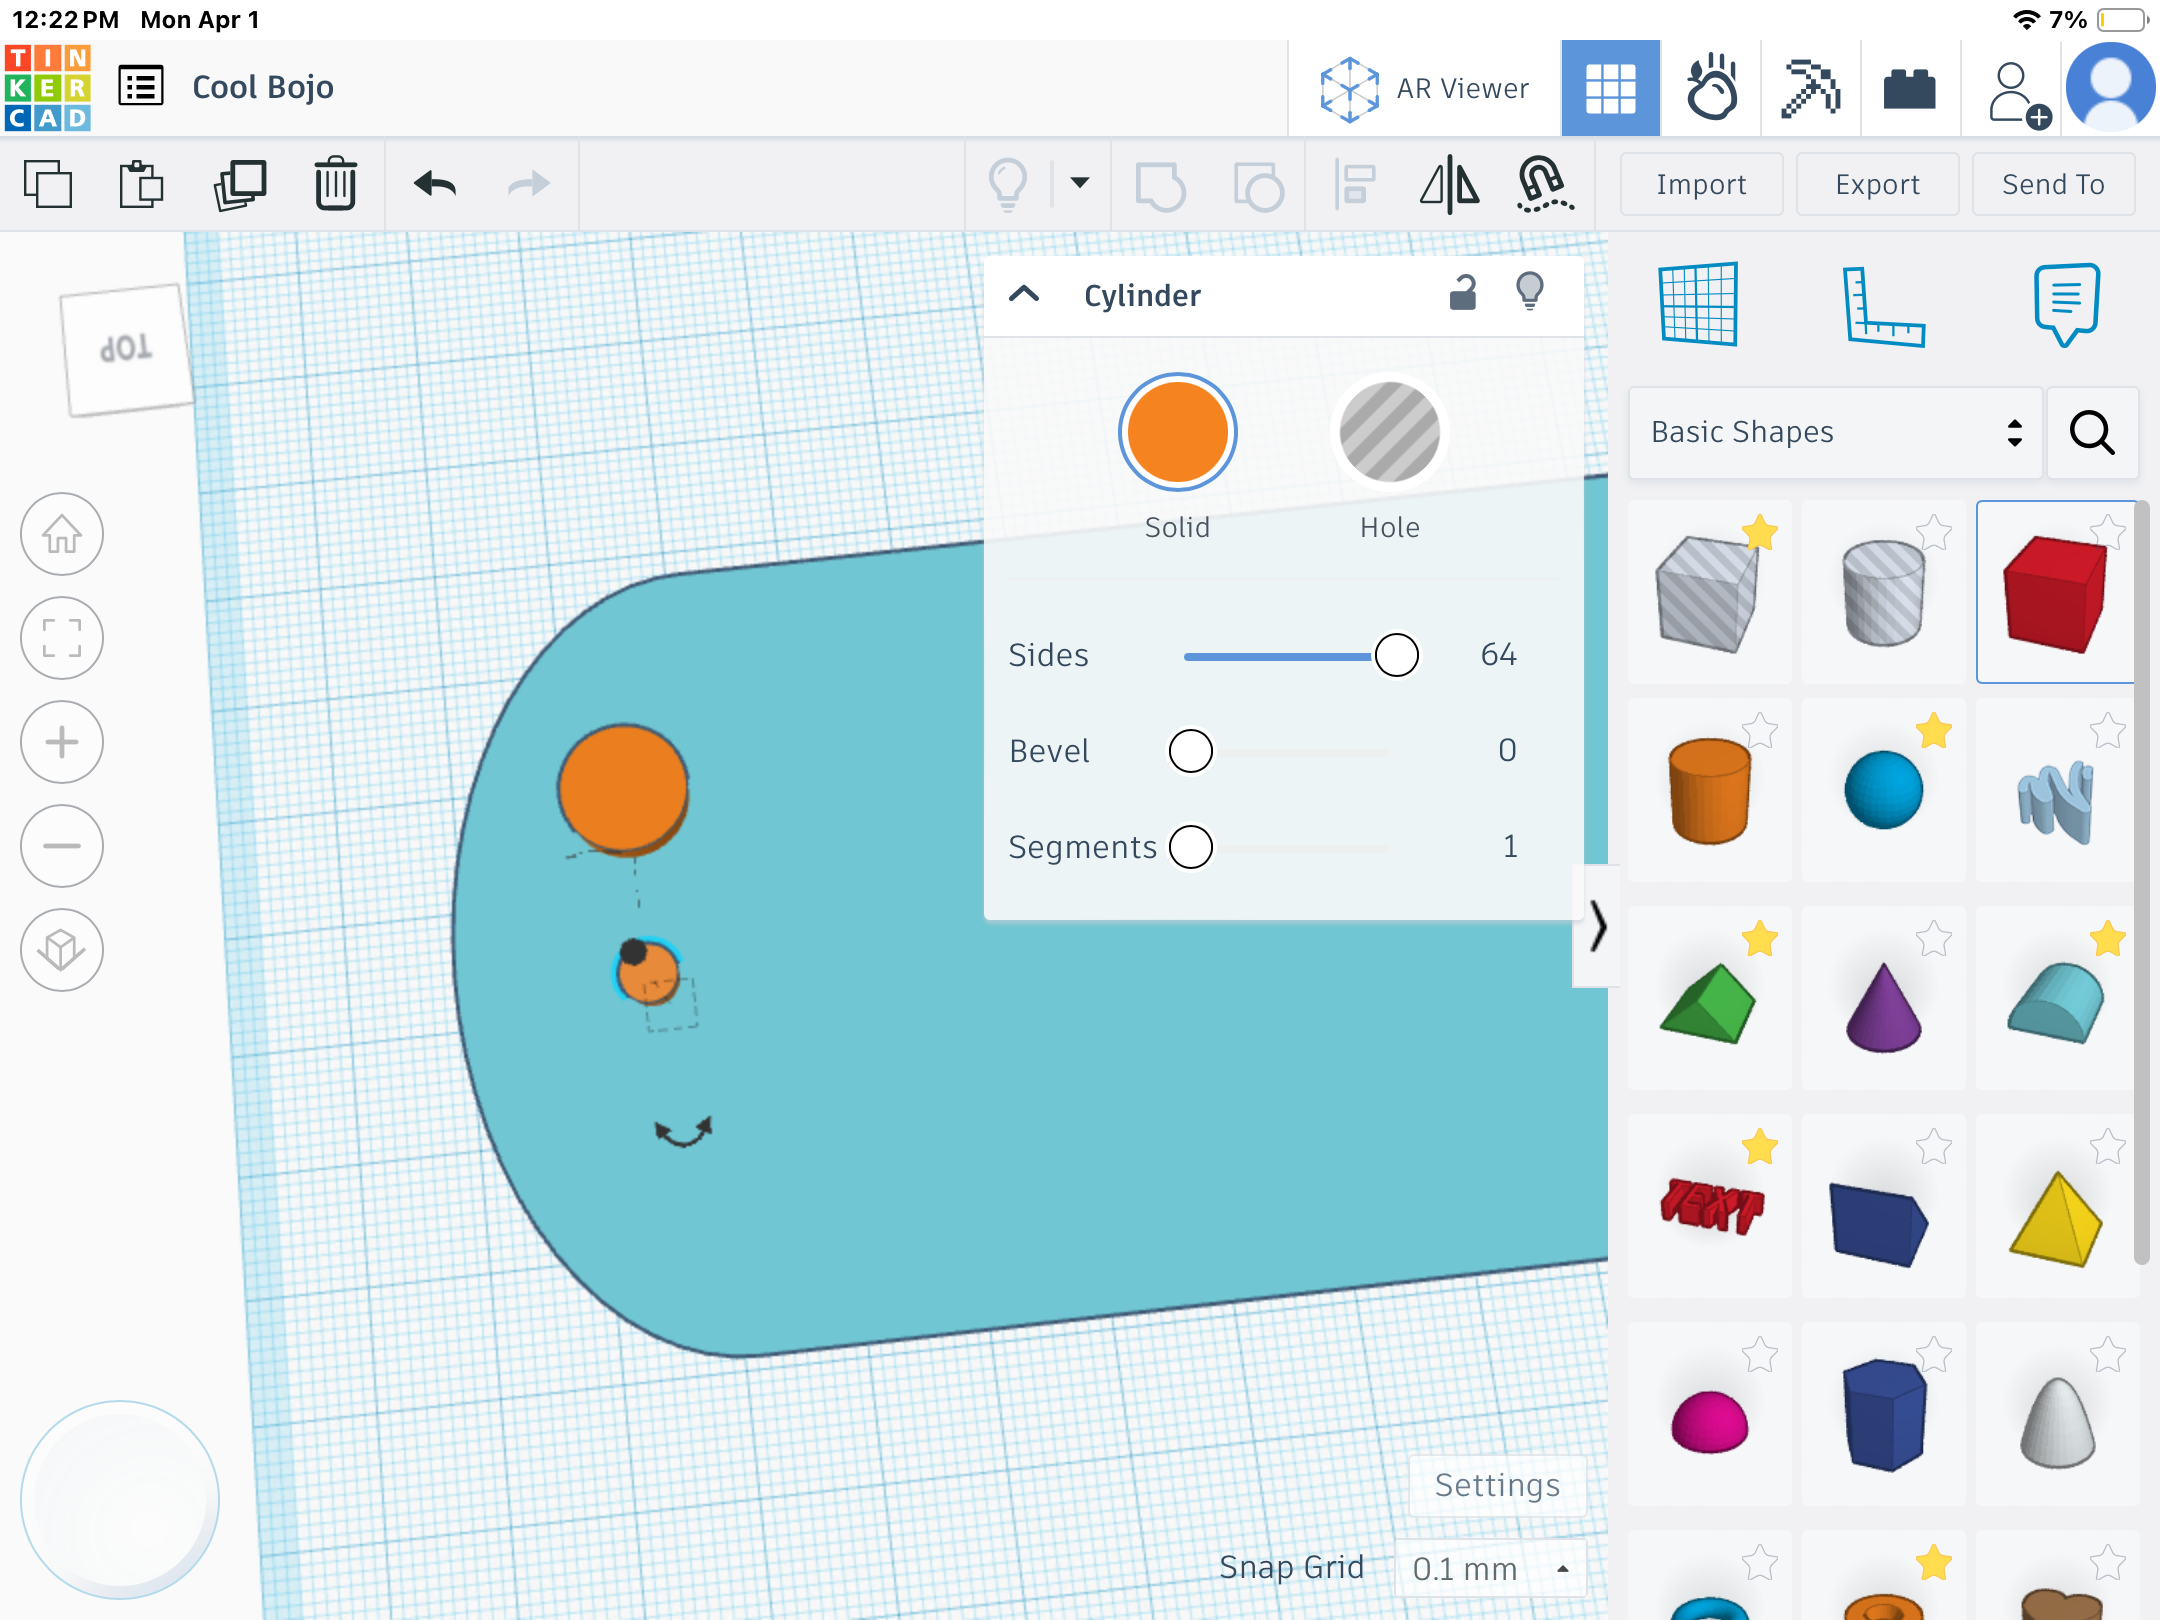The width and height of the screenshot is (2160, 1620).
Task: Switch perspective with orthographic cube button
Action: click(62, 950)
